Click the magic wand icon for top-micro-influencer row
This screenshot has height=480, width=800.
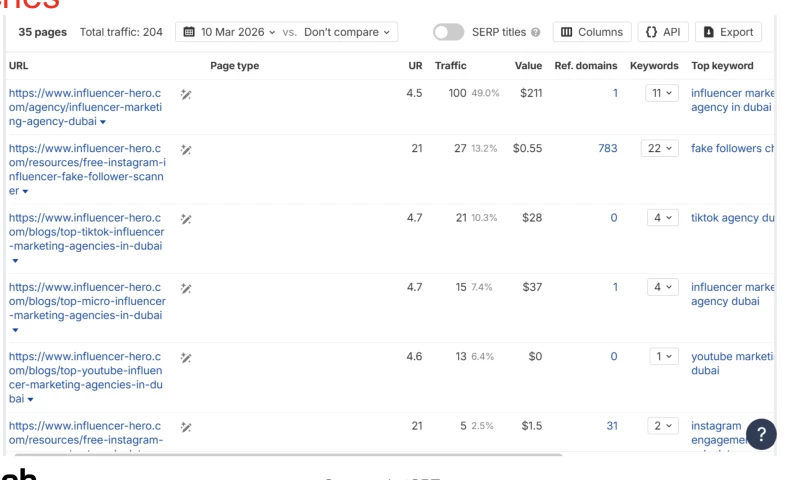[x=186, y=289]
